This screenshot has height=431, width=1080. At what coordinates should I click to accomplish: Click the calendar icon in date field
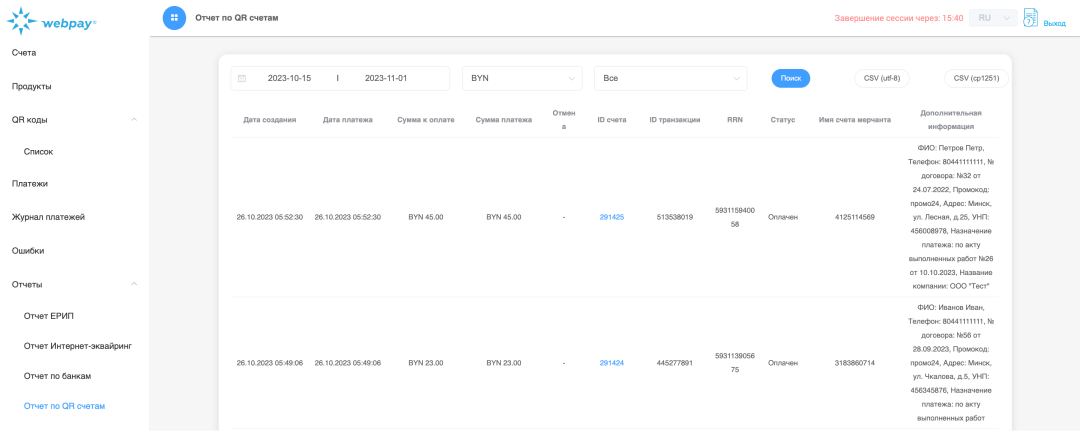pos(242,78)
